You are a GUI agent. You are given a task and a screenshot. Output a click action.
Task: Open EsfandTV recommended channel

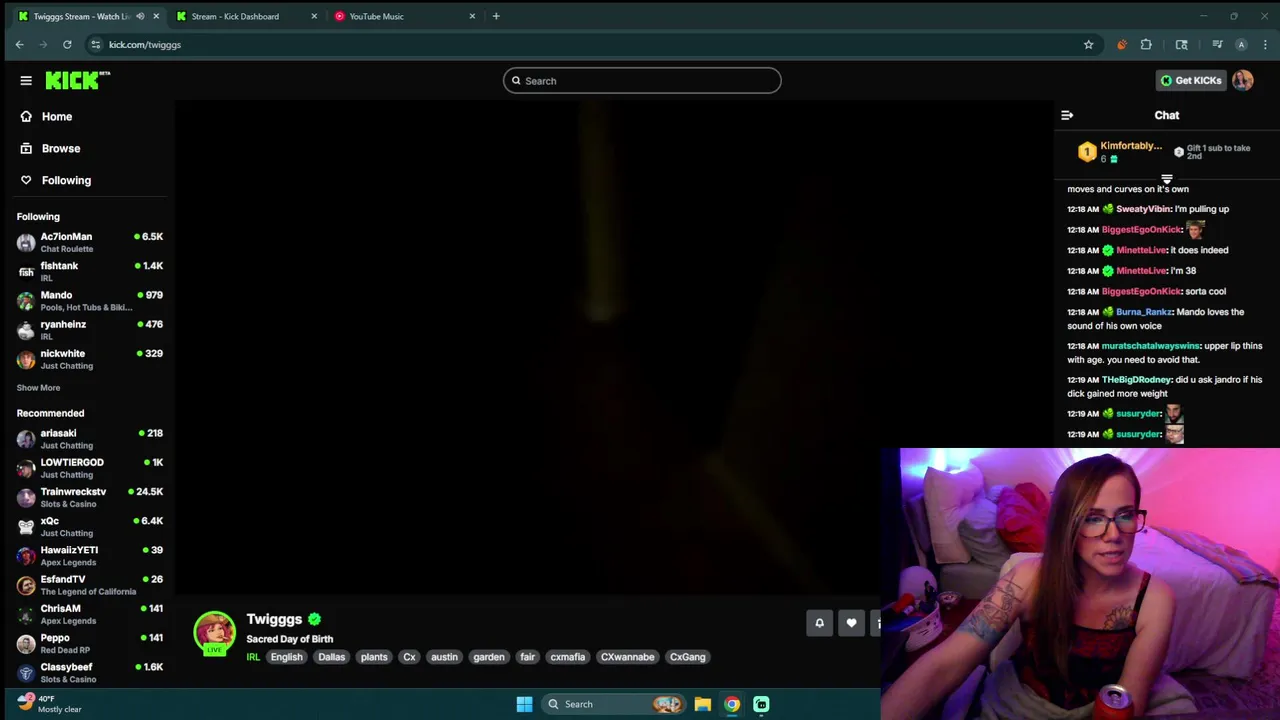coord(90,585)
